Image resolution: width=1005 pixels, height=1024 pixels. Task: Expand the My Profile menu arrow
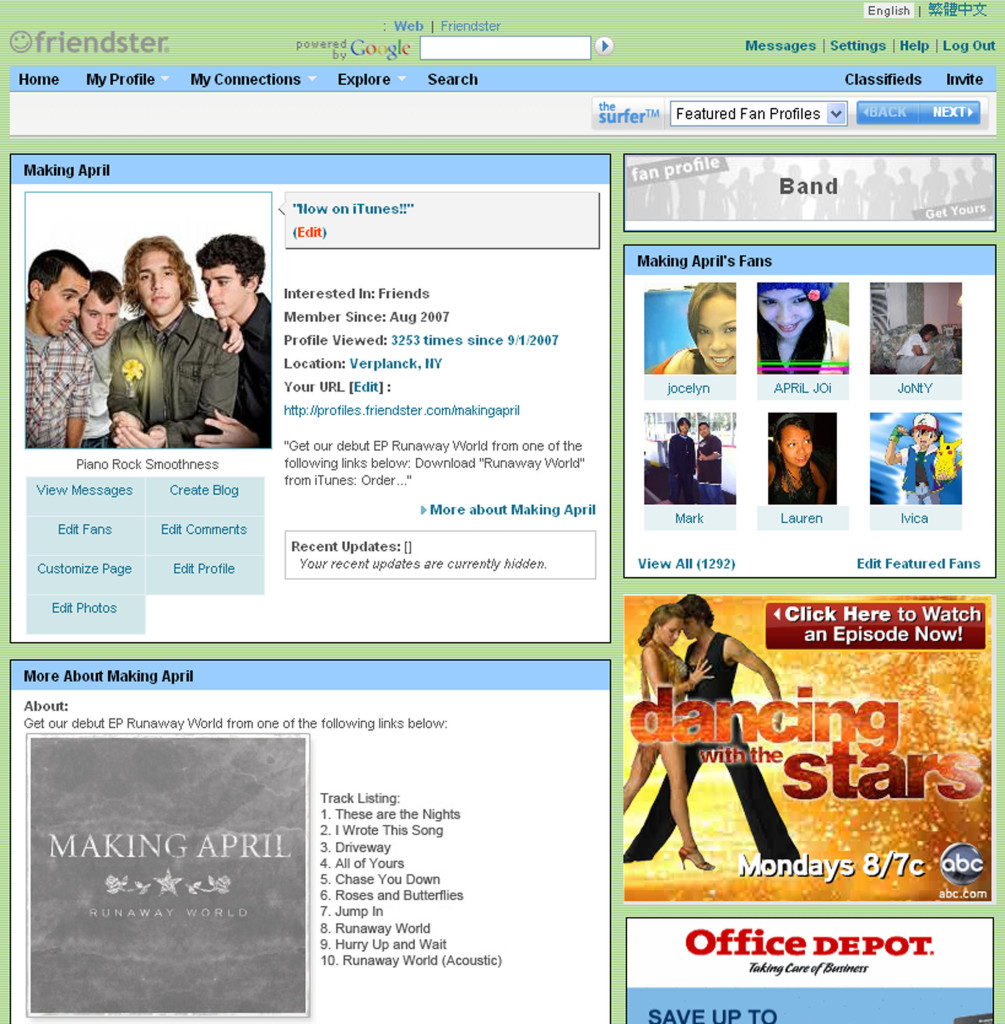pyautogui.click(x=165, y=80)
